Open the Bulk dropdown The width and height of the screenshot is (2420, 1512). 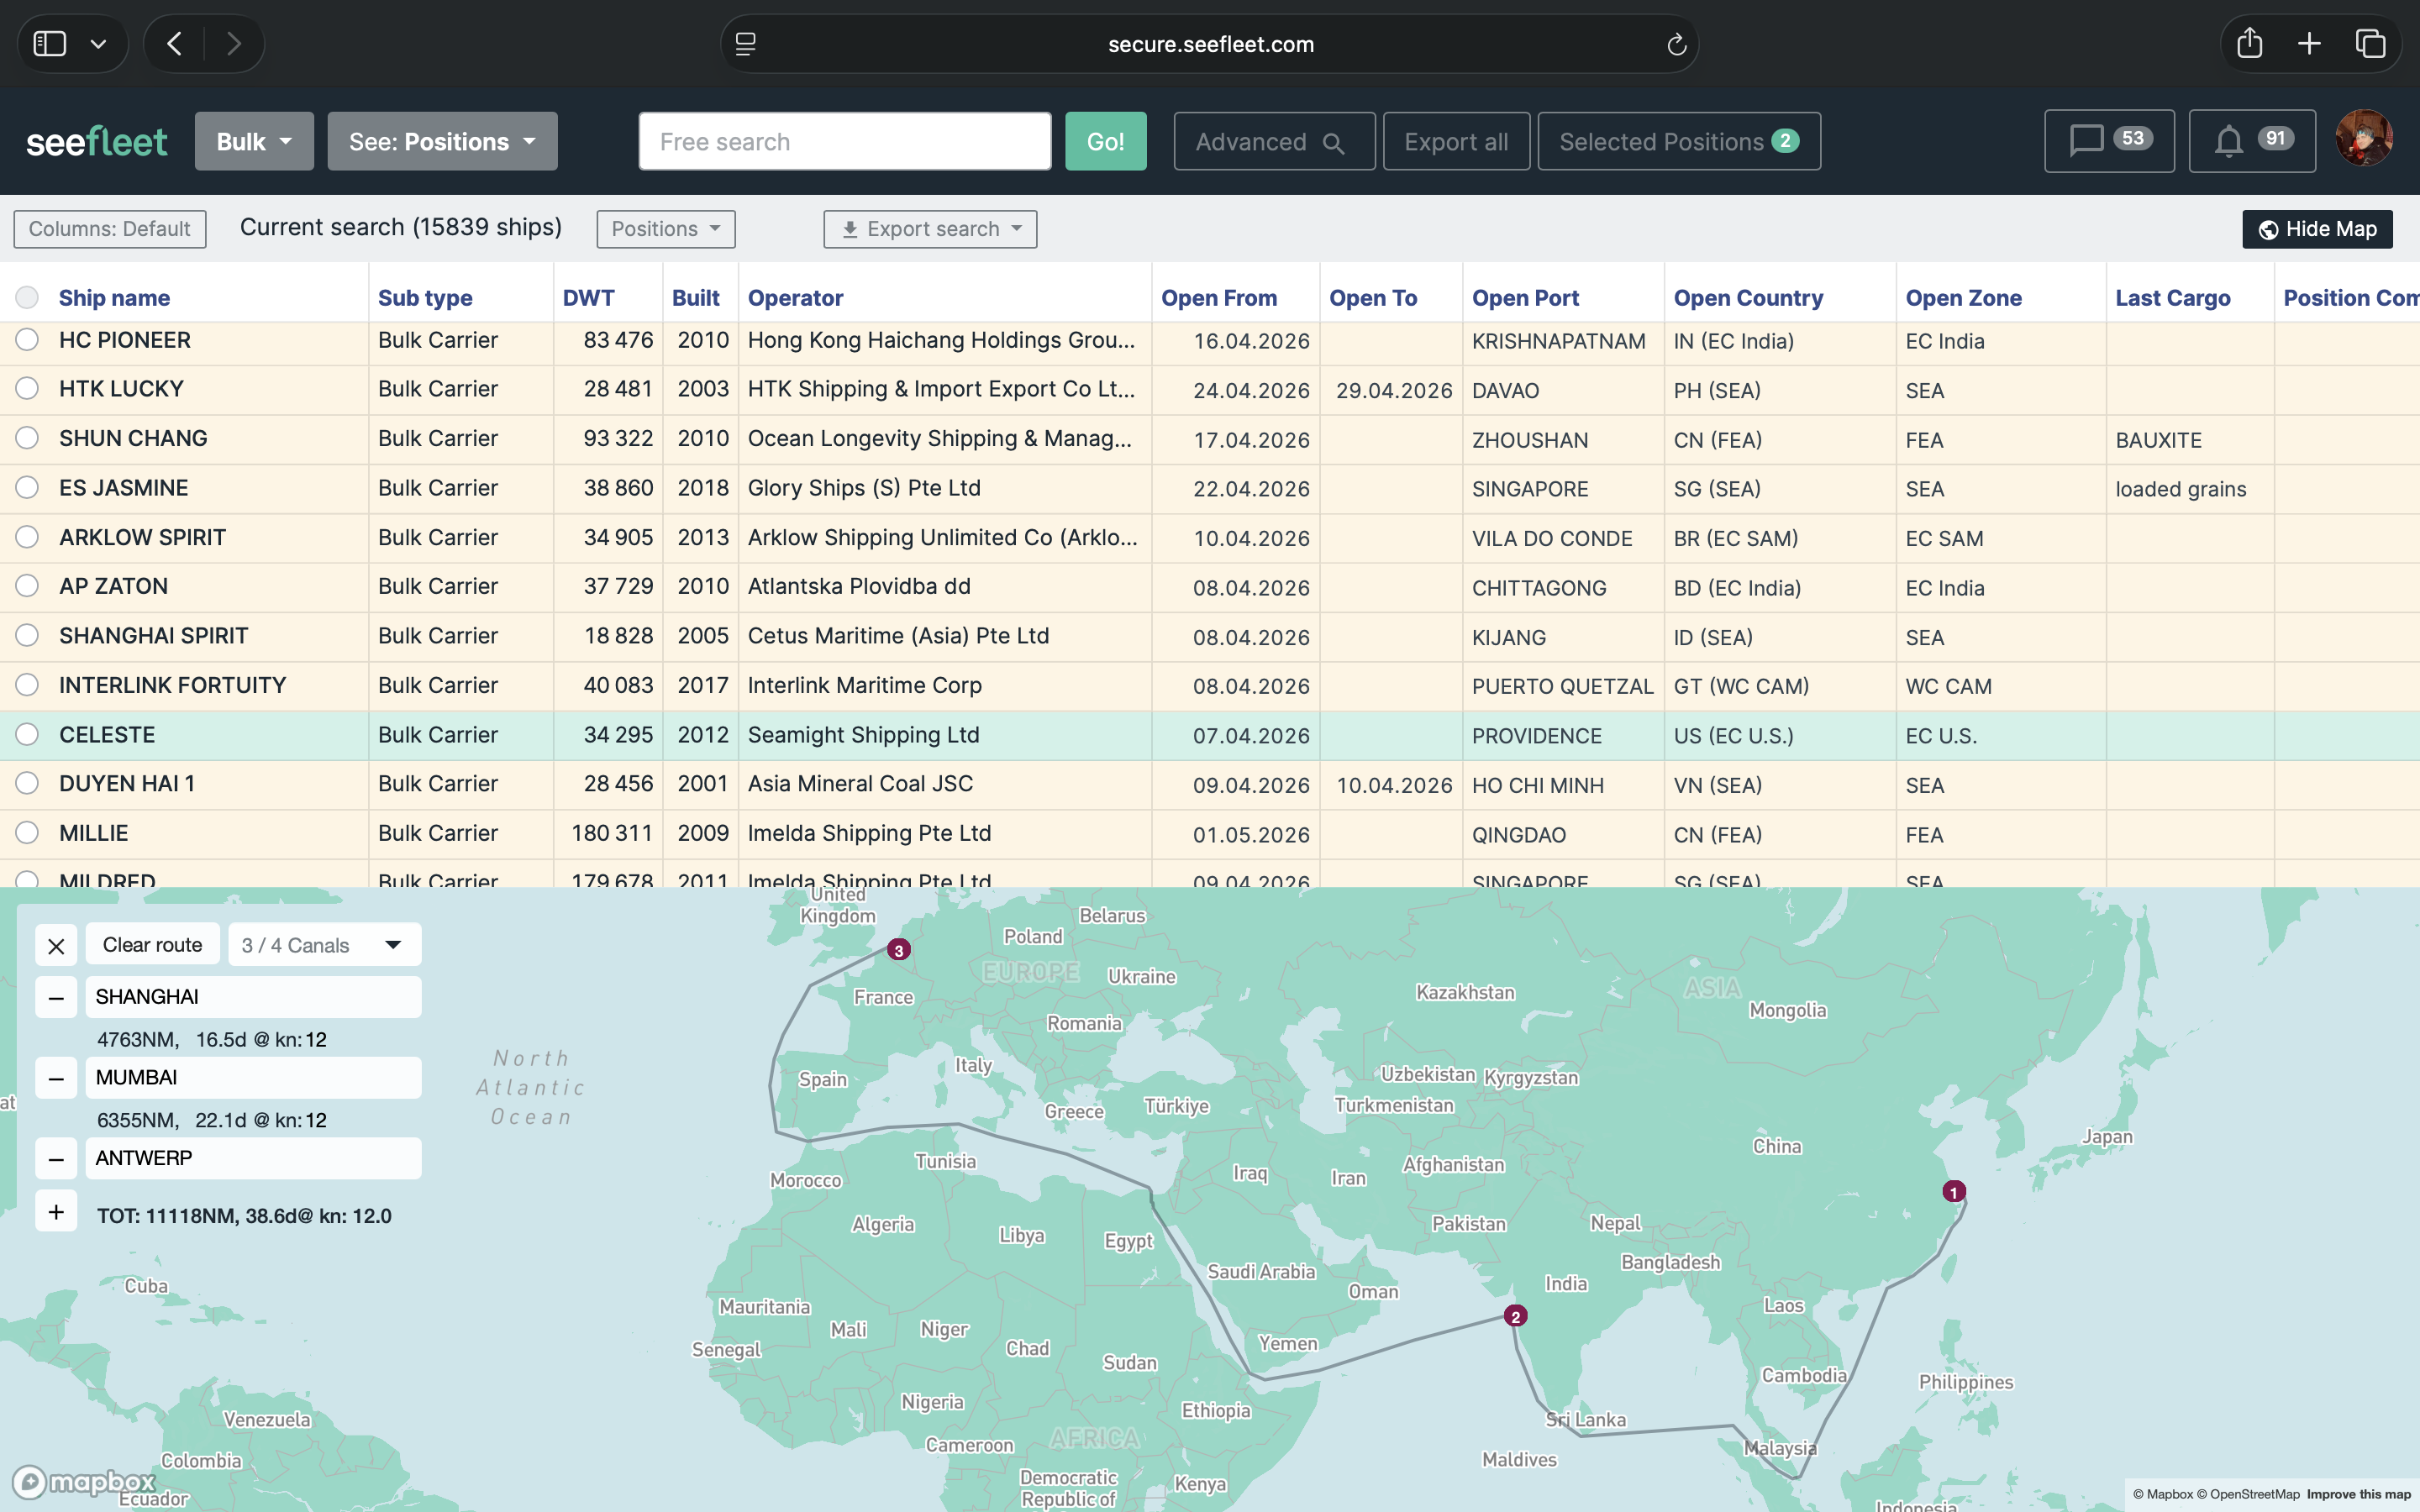[254, 142]
